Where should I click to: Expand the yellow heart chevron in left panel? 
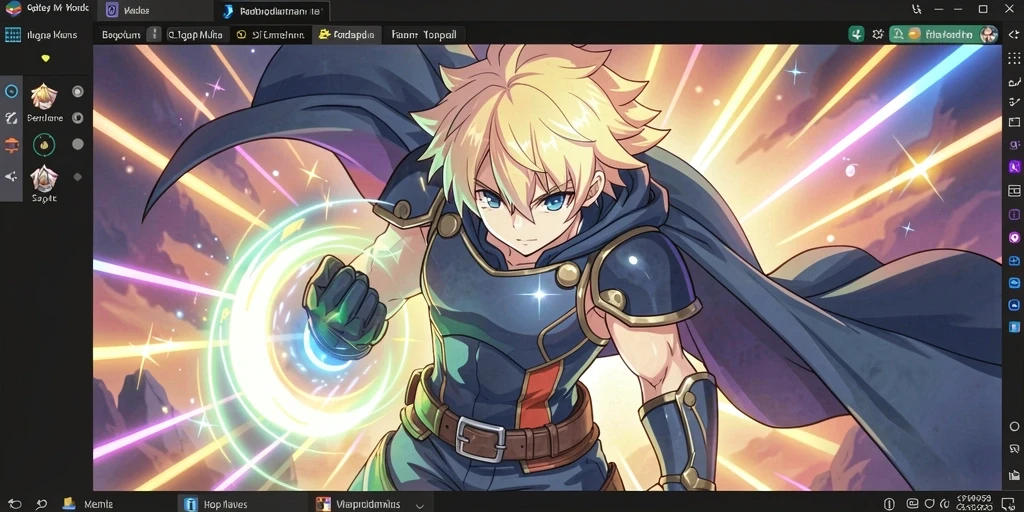(45, 59)
